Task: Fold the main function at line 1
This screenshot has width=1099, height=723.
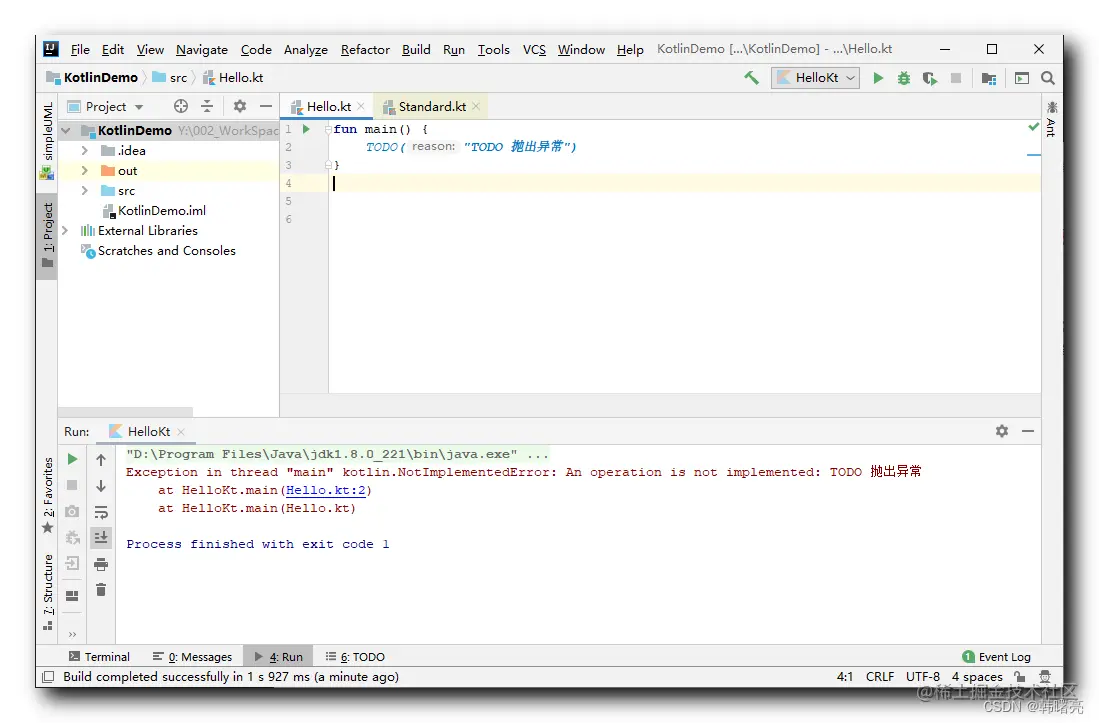Action: [x=328, y=129]
